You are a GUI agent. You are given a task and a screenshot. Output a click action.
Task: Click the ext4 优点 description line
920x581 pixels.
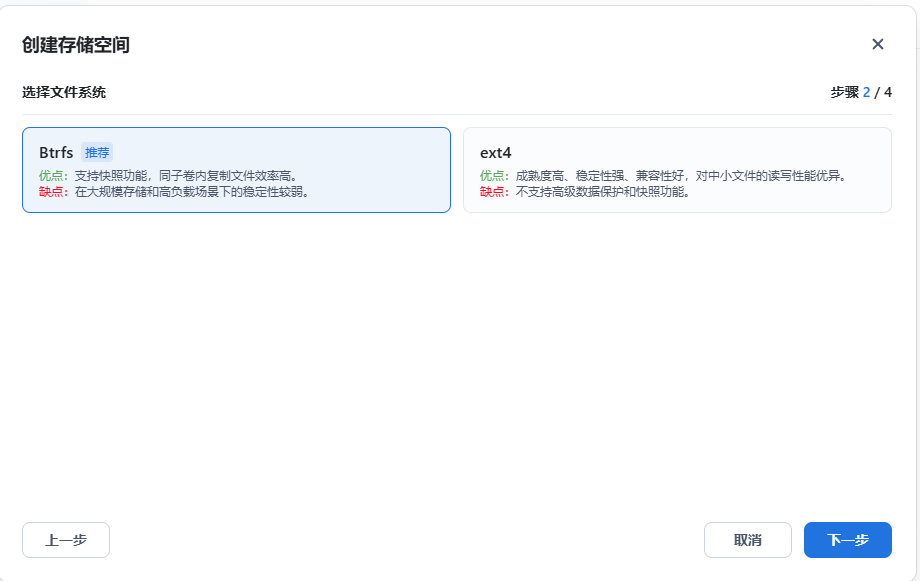pos(665,175)
